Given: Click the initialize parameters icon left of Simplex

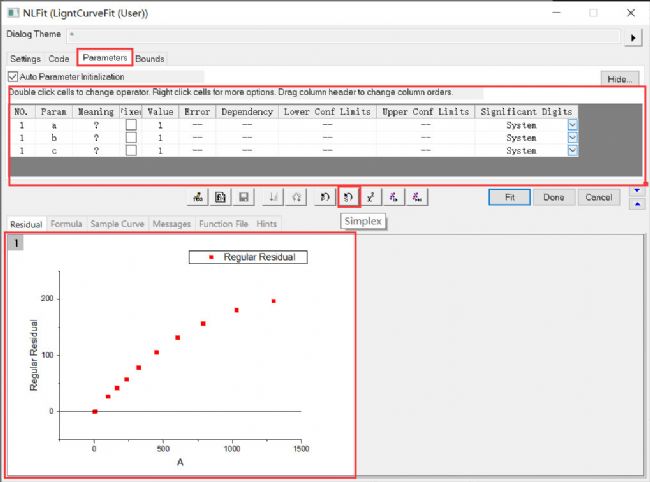Looking at the screenshot, I should pyautogui.click(x=325, y=197).
